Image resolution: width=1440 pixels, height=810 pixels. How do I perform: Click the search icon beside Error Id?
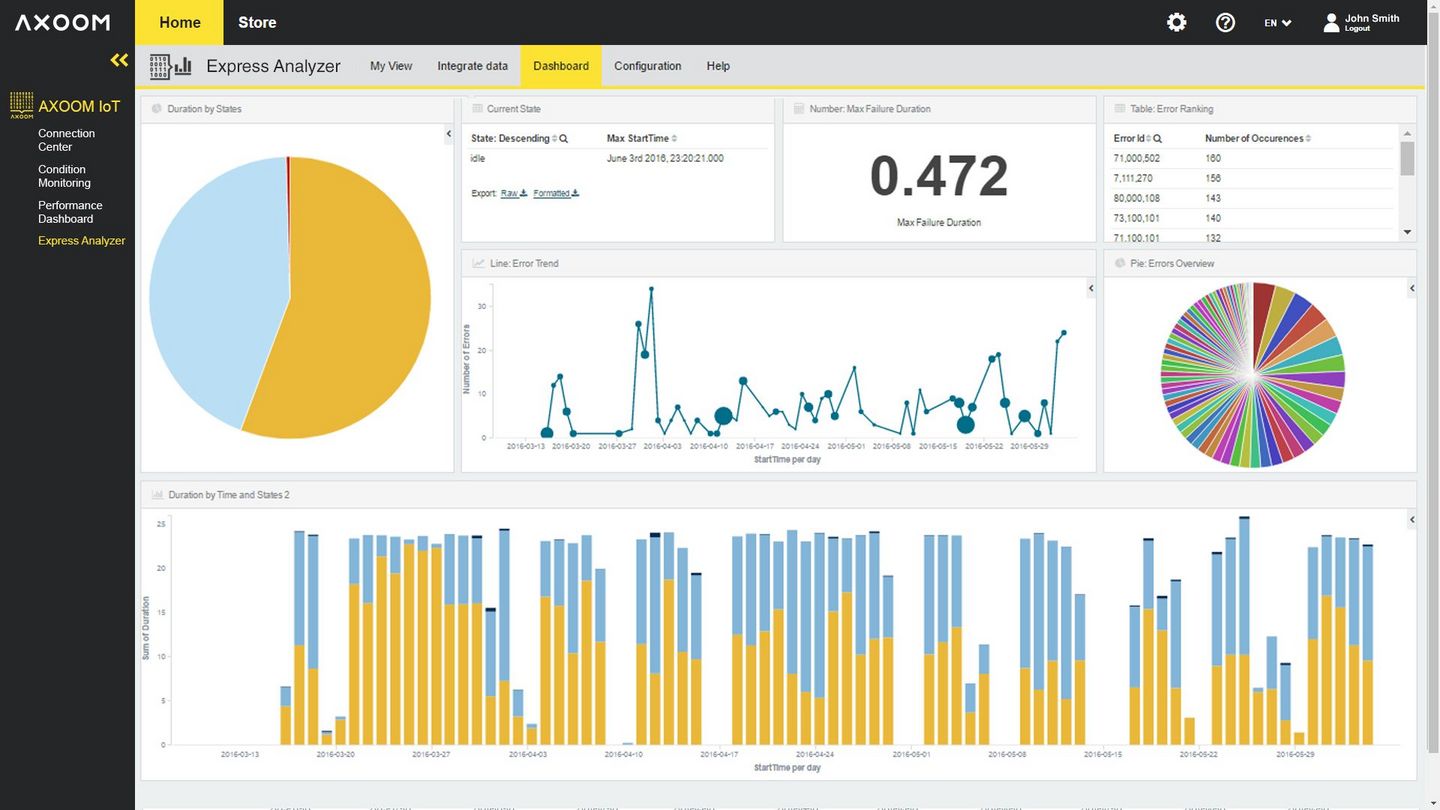1157,139
